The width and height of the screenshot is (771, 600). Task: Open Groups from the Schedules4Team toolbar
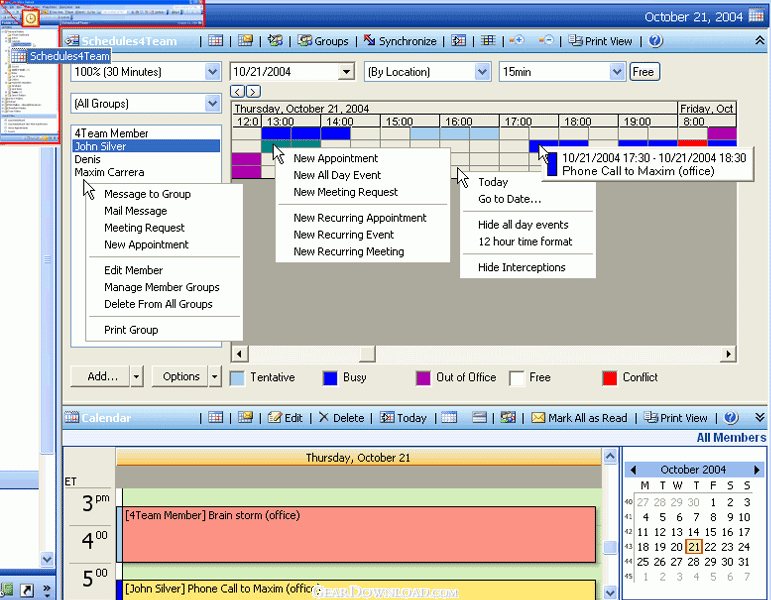323,41
